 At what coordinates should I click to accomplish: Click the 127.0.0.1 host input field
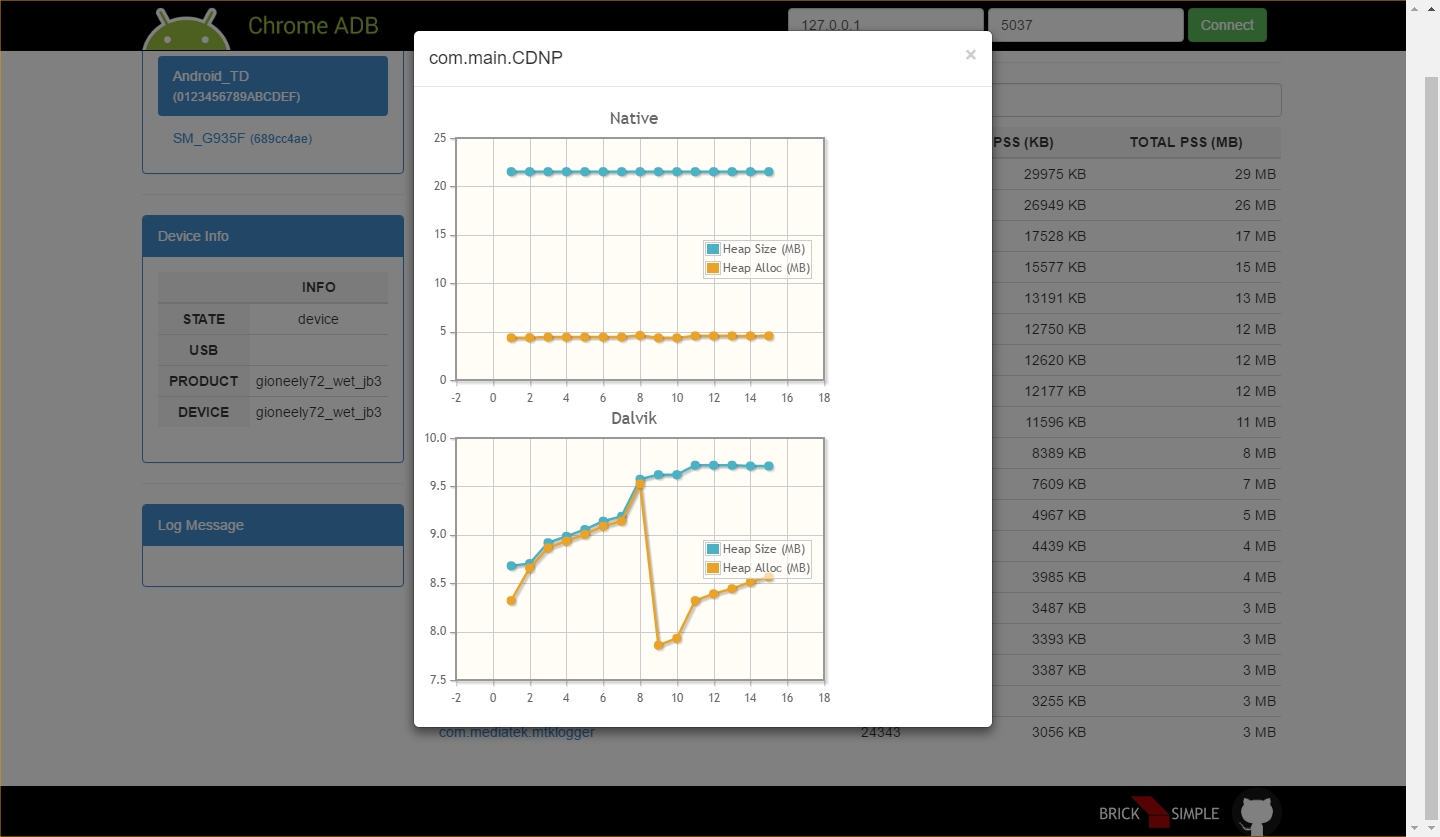(885, 25)
